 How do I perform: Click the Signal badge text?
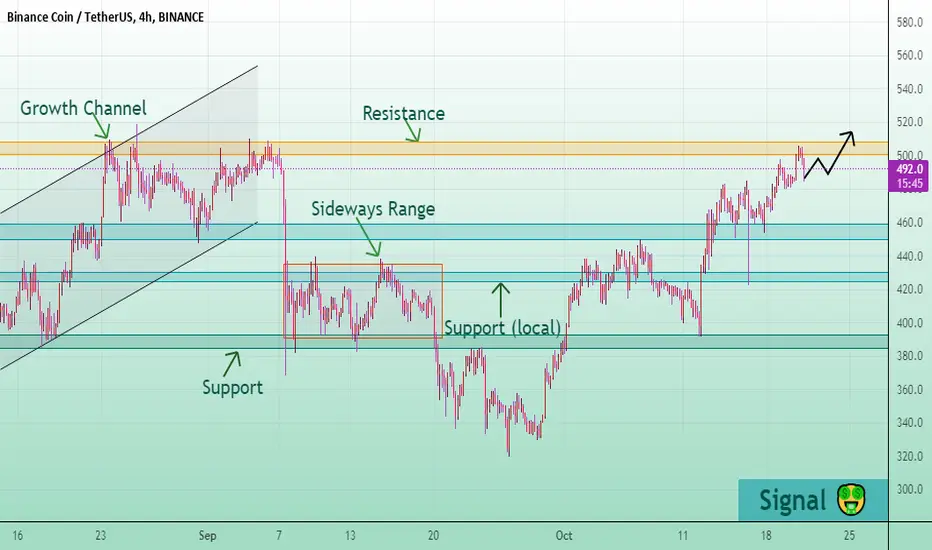click(x=792, y=501)
